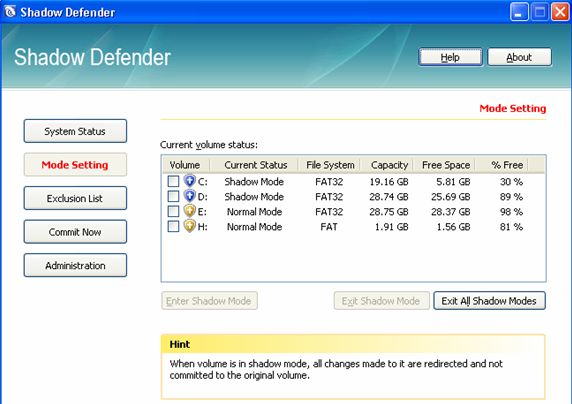Click the 28.37 GB free space value
The height and width of the screenshot is (404, 572).
451,212
